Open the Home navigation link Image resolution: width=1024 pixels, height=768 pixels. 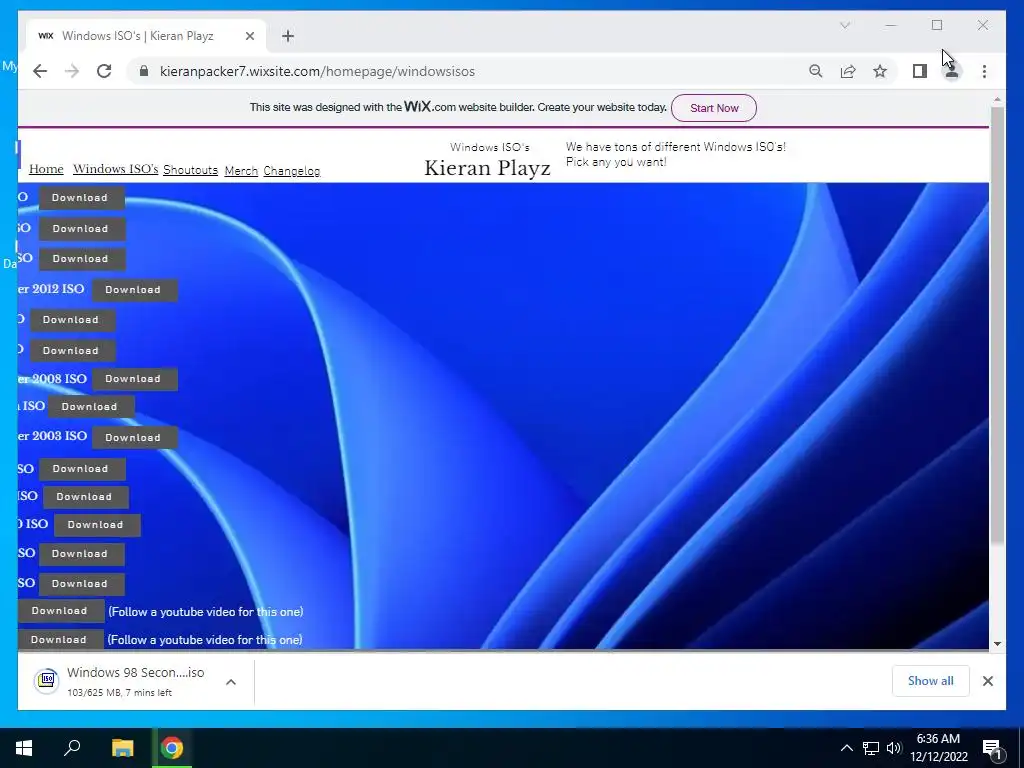(46, 169)
